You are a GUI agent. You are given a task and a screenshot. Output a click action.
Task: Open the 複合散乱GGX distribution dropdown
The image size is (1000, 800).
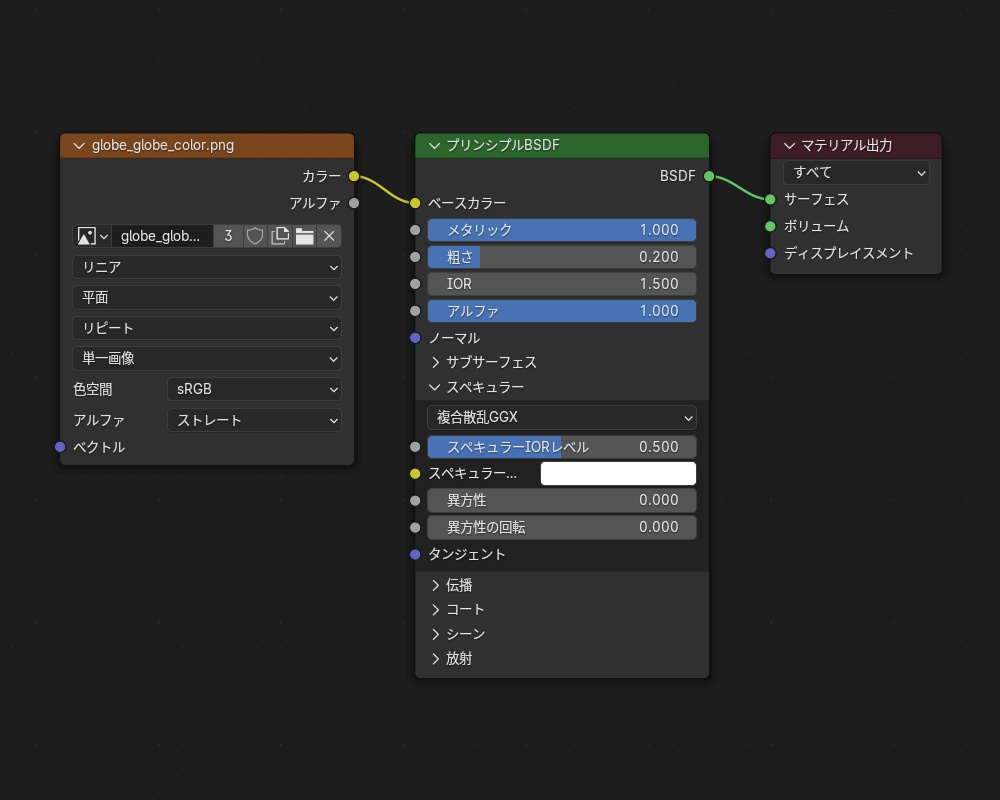(x=562, y=417)
